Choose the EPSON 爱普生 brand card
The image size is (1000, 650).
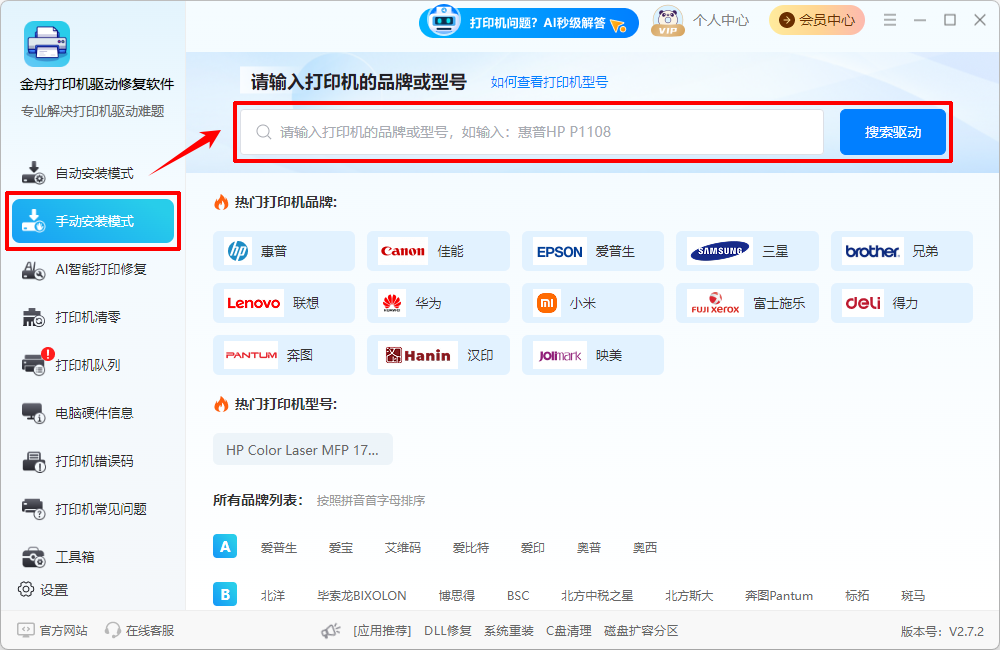(592, 251)
